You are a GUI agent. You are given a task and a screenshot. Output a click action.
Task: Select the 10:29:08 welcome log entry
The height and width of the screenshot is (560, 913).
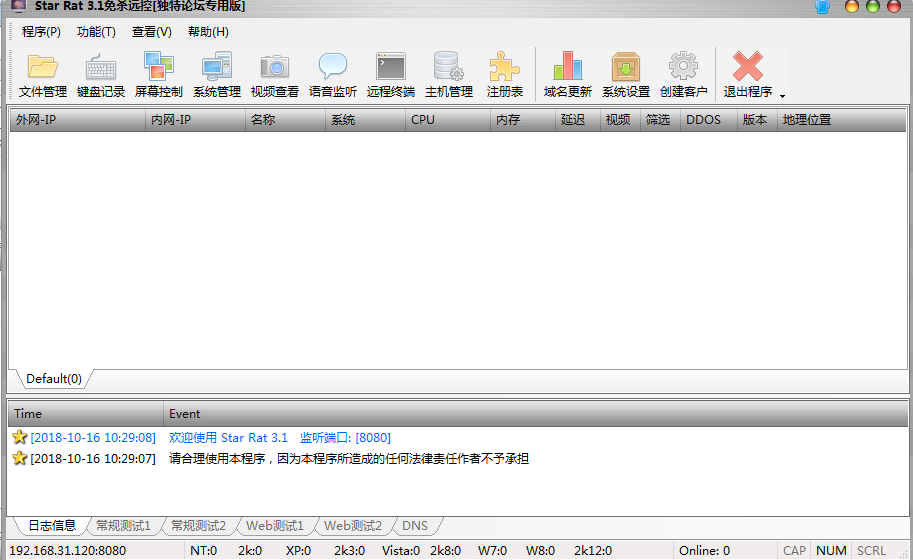click(458, 438)
